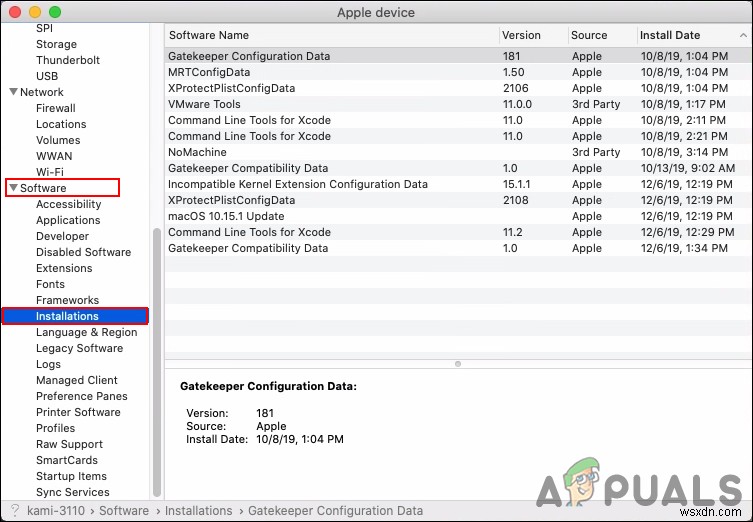Select SPI in the sidebar
Screen dimensions: 753x522
(44, 28)
